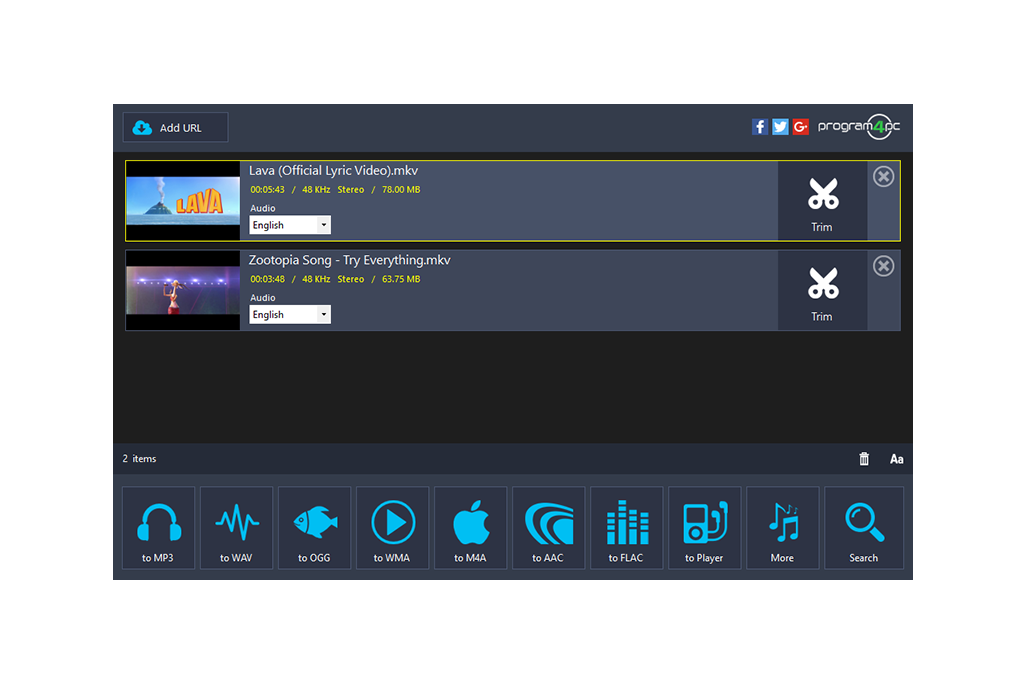Clear the list using the trash icon

[x=865, y=458]
